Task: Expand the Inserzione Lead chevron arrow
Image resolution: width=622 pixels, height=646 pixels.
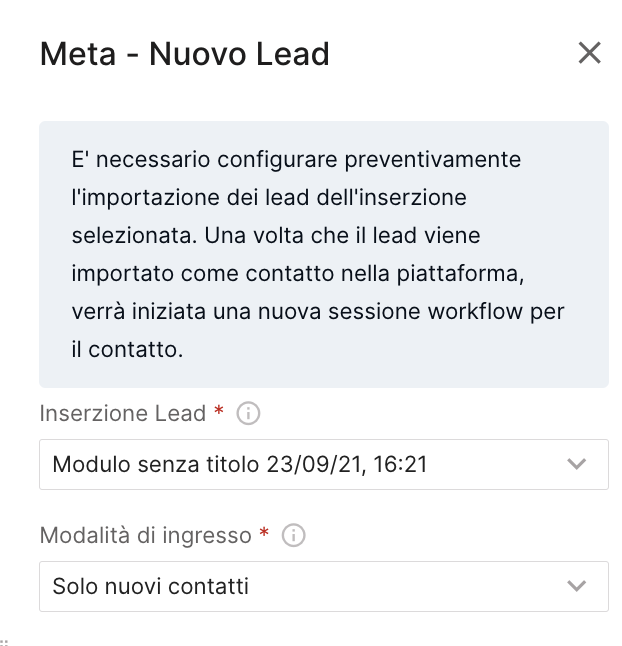Action: pos(576,464)
